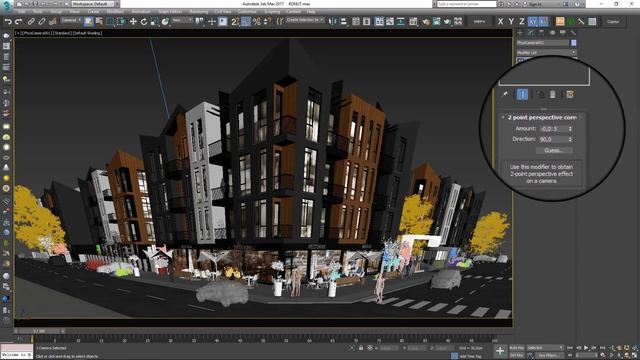Open Create Selection Set dropdown
The image size is (640, 360).
(x=304, y=20)
